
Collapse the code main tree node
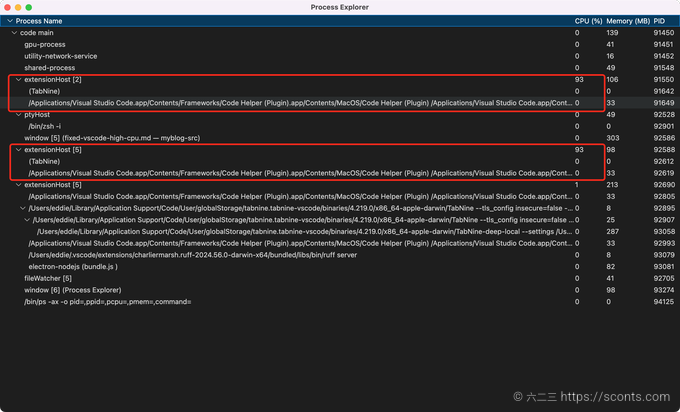(x=14, y=33)
